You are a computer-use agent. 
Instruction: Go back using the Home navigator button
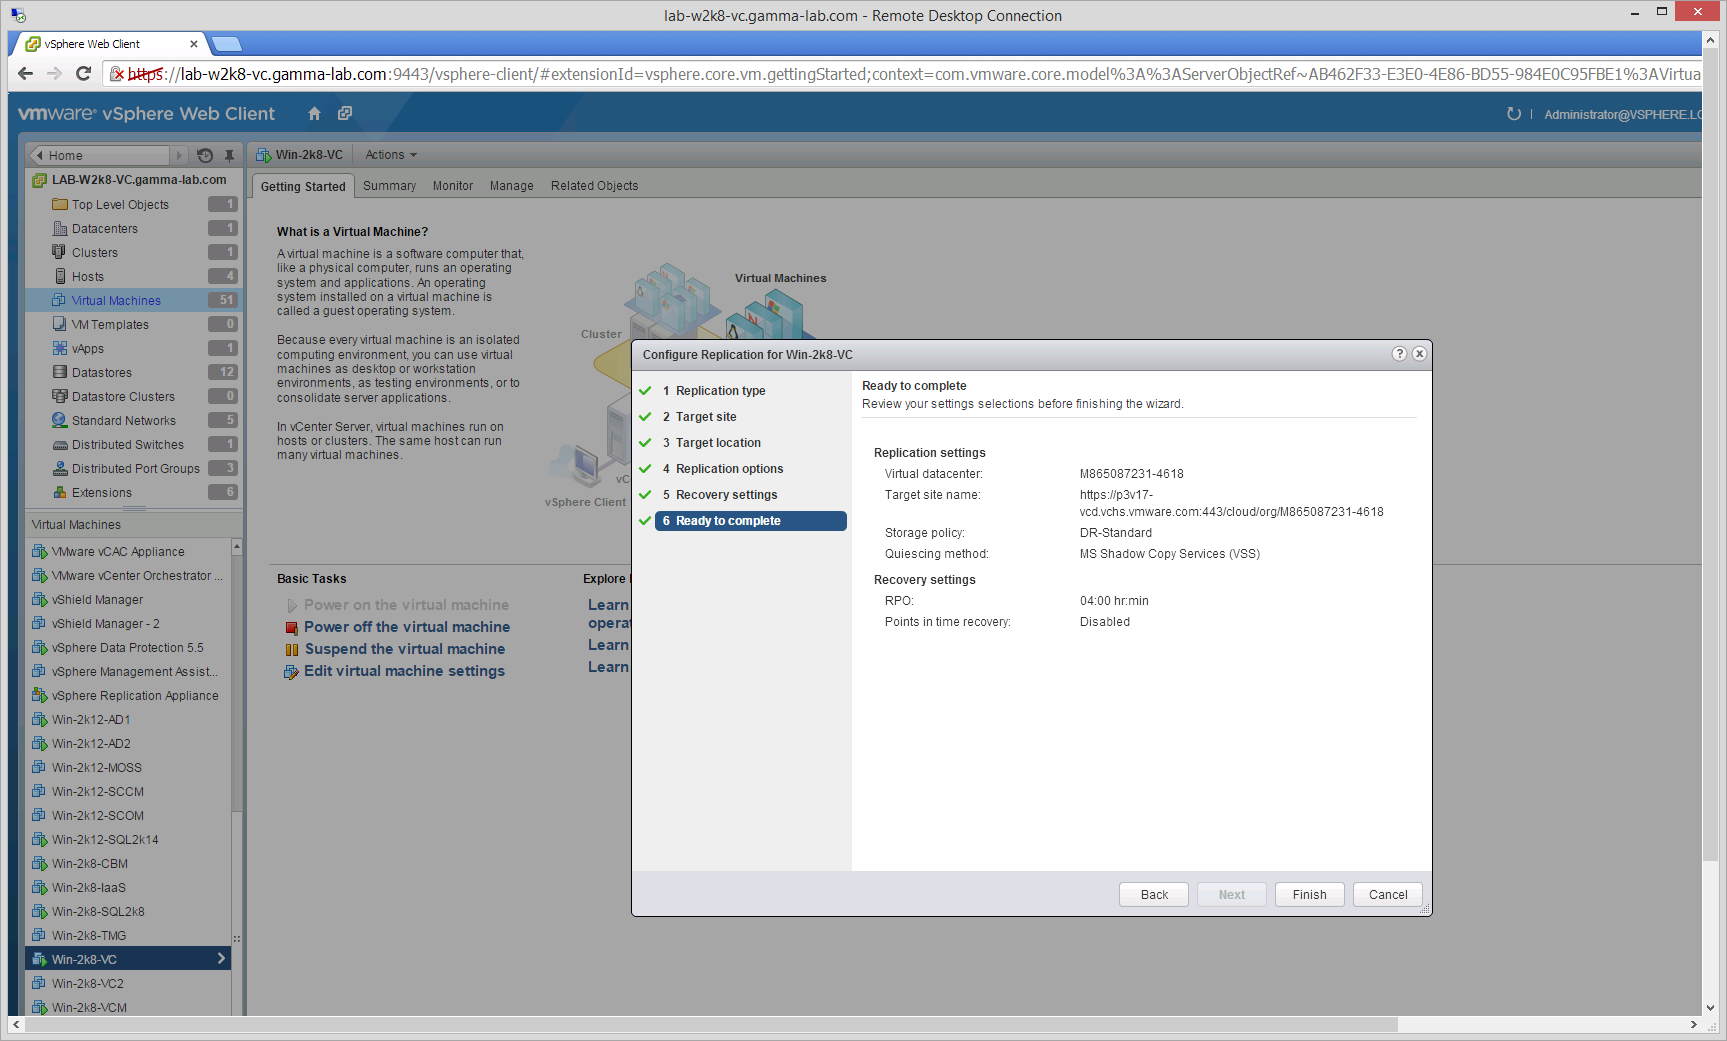98,155
